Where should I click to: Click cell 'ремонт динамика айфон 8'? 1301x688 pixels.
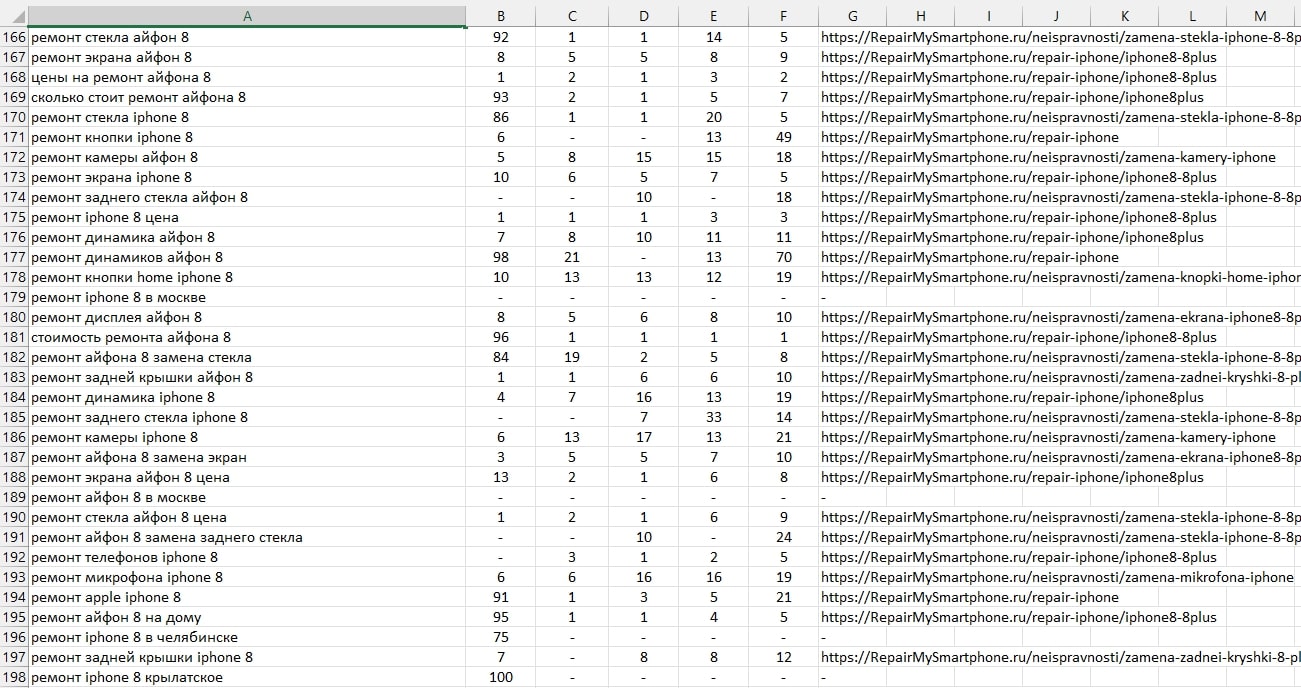coord(247,237)
